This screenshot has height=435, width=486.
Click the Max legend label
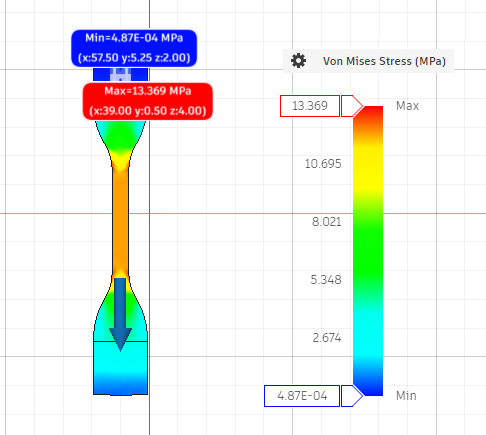(x=407, y=106)
